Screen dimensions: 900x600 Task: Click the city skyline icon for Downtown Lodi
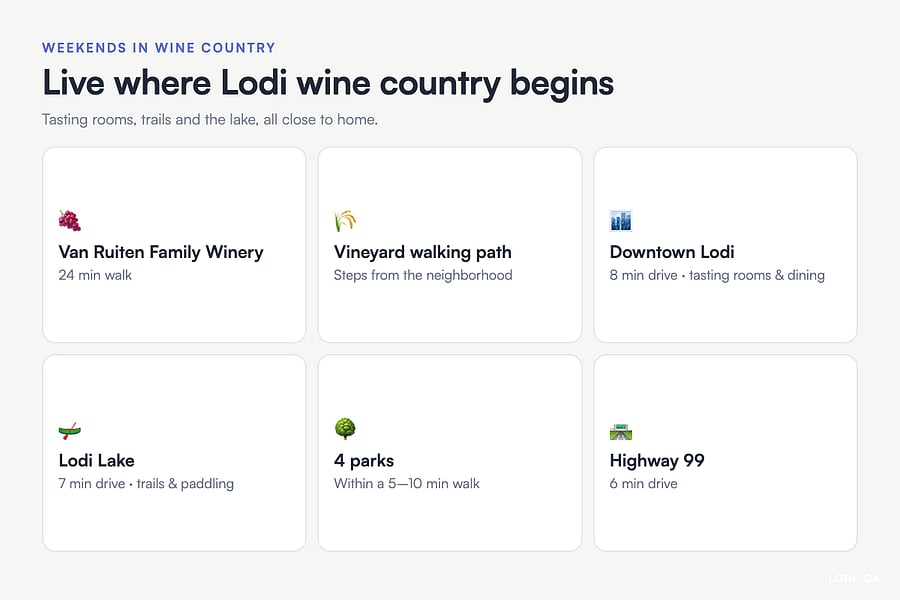620,220
